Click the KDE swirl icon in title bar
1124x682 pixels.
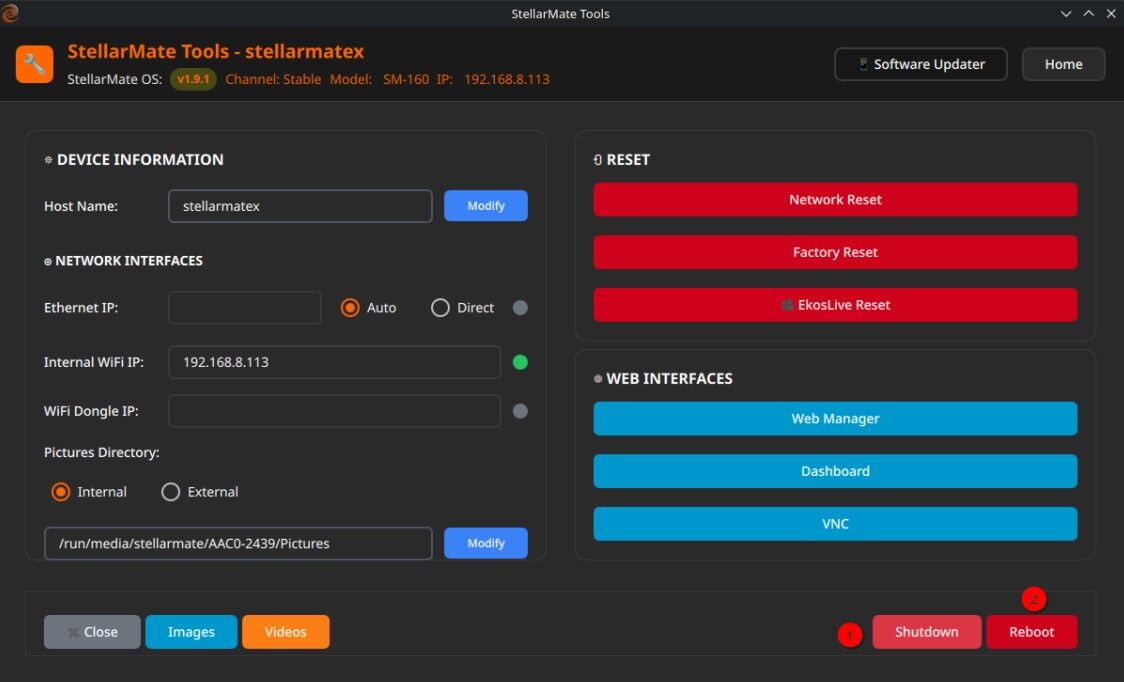(9, 13)
